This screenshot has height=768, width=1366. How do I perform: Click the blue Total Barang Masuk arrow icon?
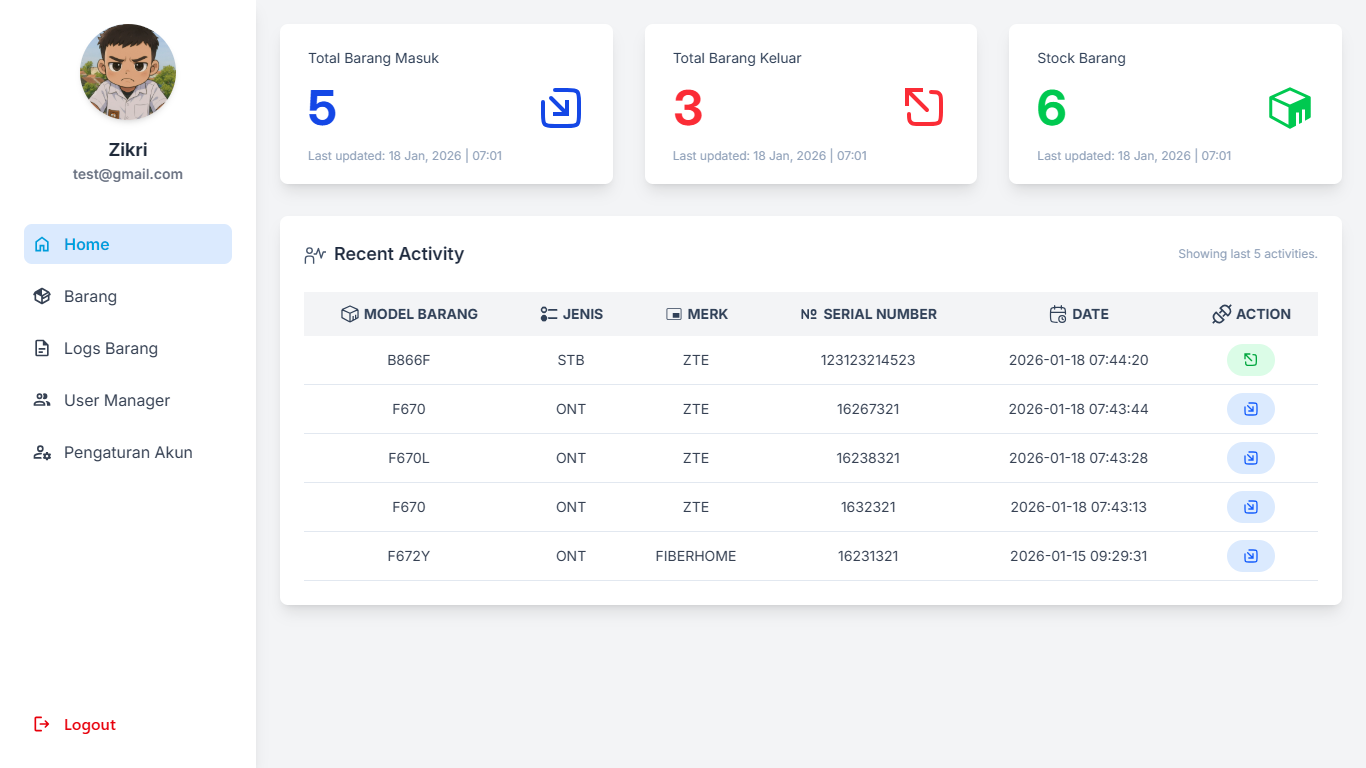click(x=560, y=108)
